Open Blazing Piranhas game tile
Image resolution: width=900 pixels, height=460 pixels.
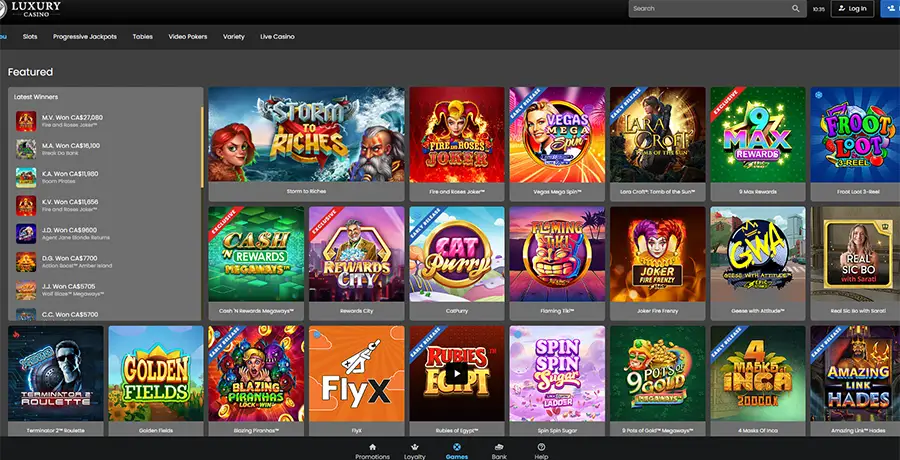pos(256,373)
